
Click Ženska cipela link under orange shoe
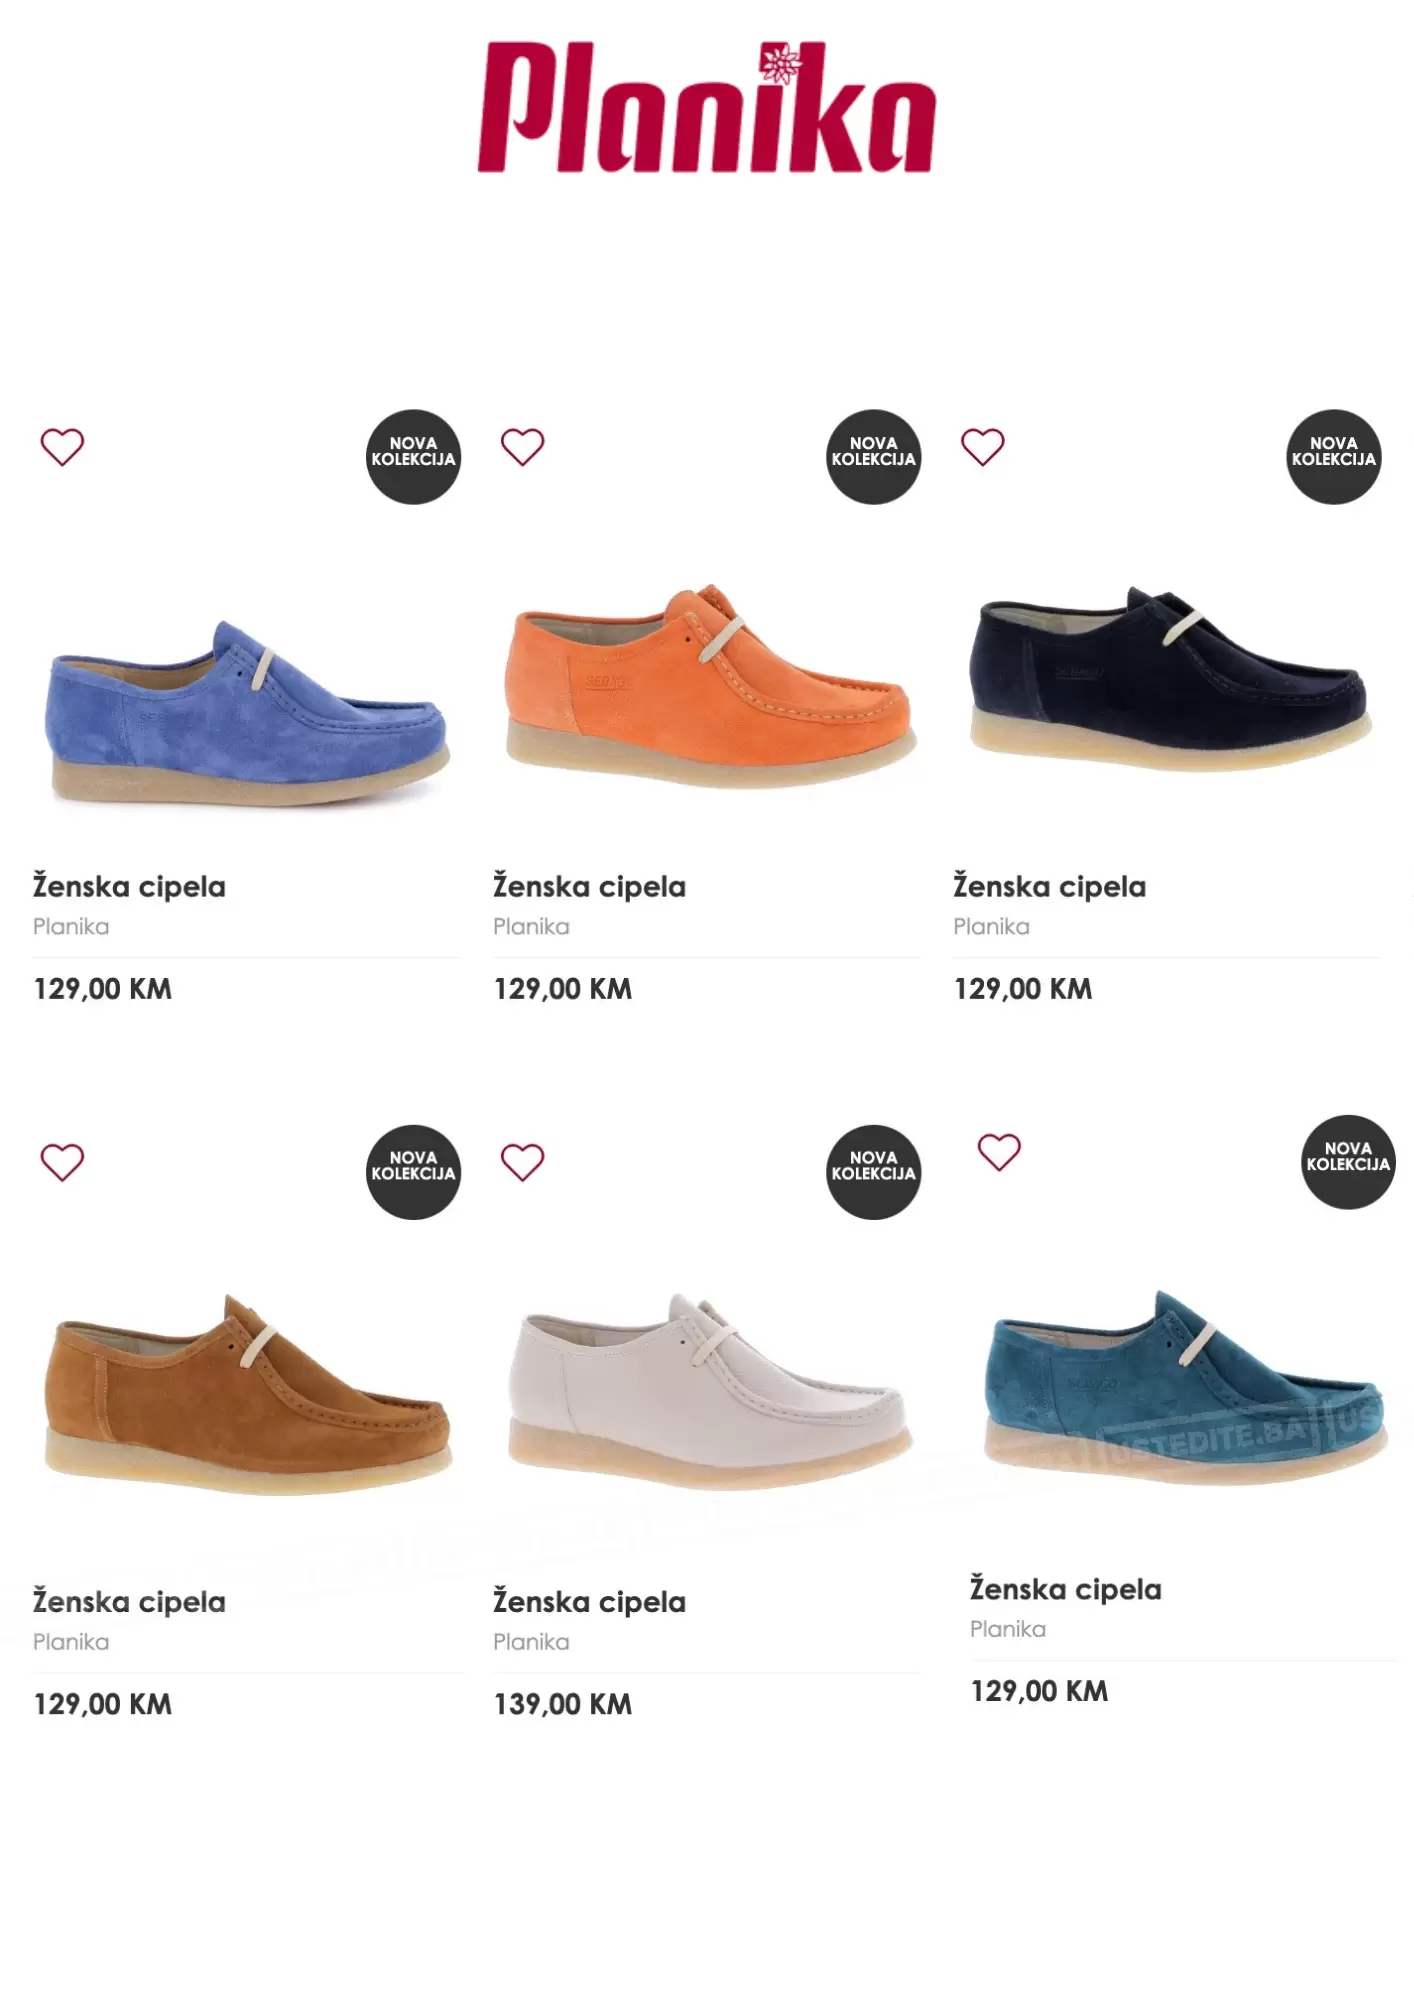pos(589,886)
